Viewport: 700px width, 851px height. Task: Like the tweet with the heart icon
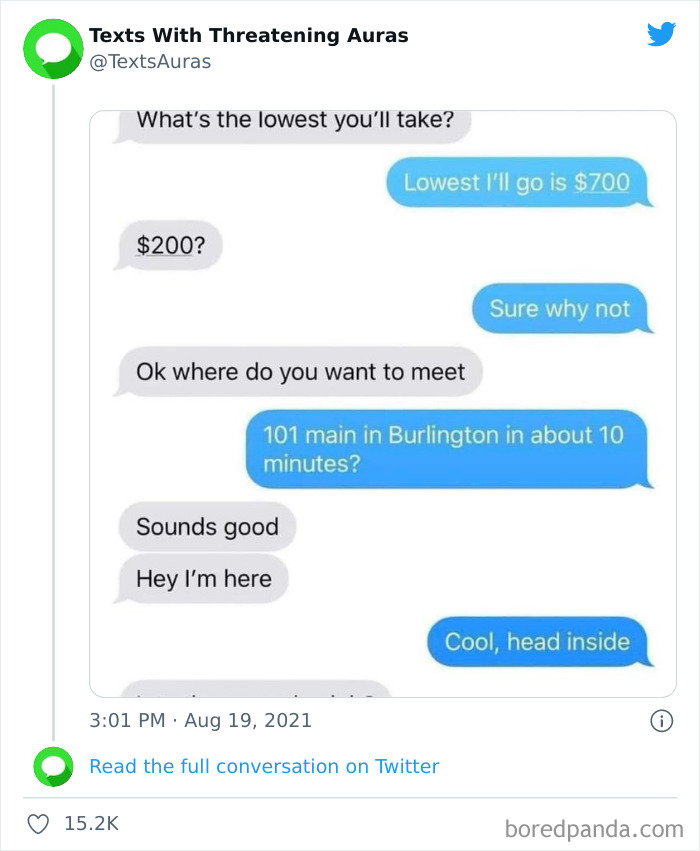[39, 823]
